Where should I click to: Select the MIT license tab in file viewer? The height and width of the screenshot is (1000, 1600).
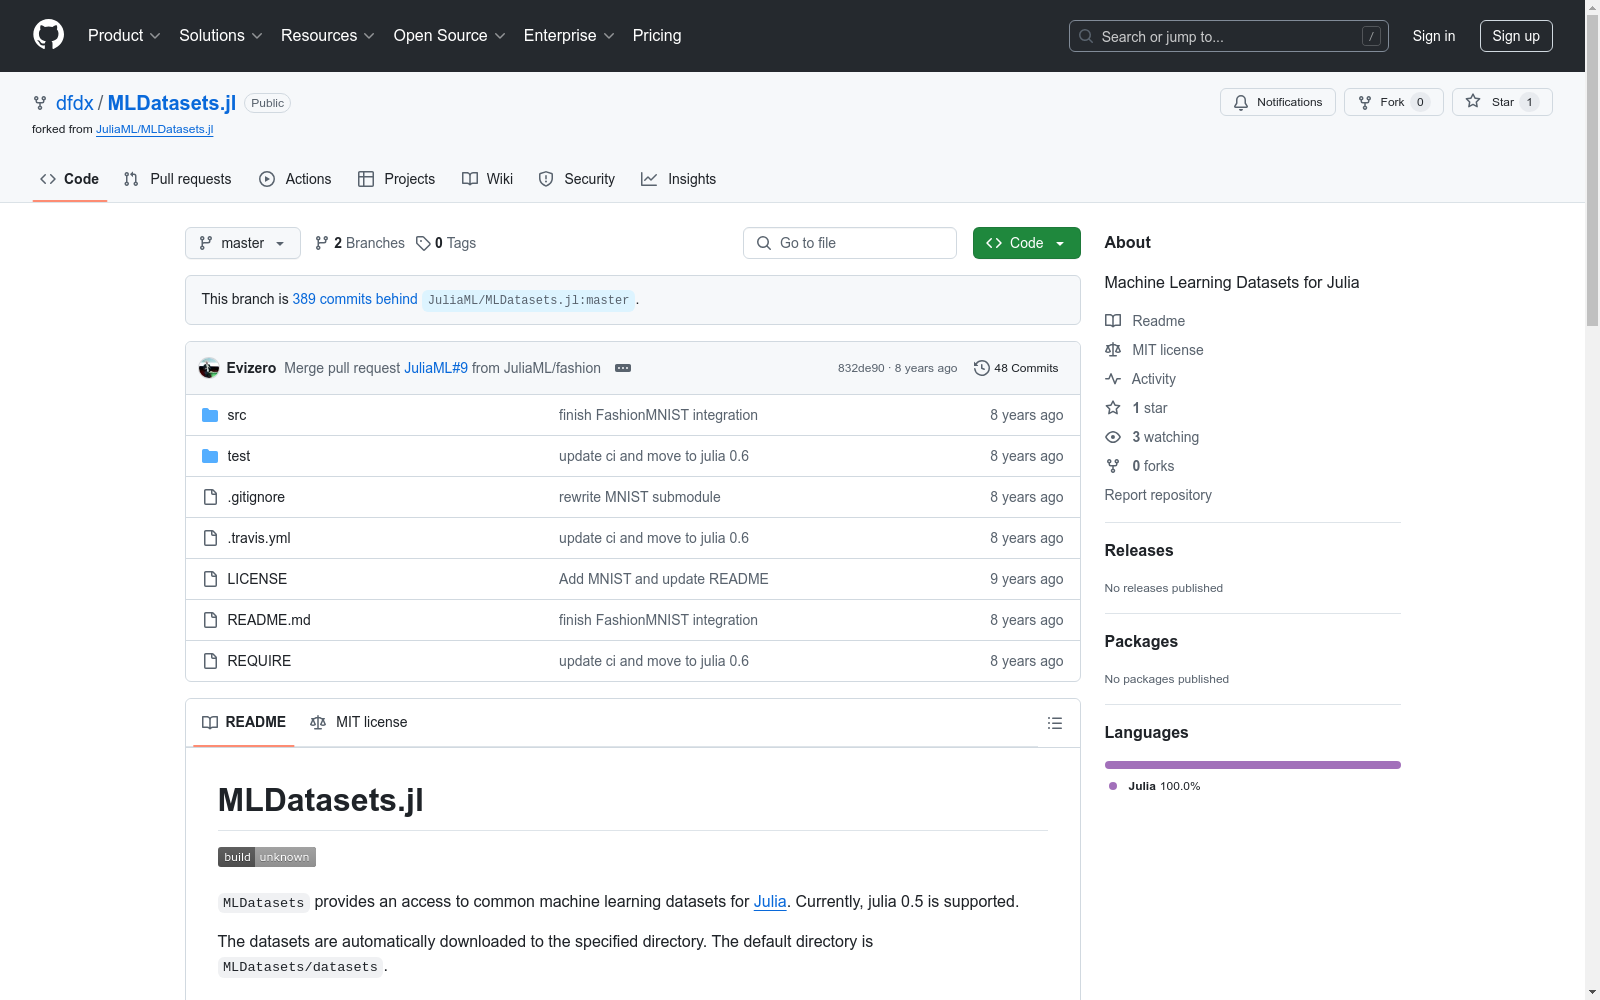point(359,722)
